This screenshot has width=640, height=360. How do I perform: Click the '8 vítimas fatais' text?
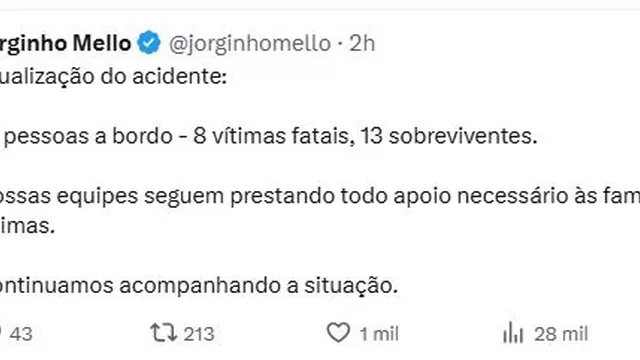[271, 136]
